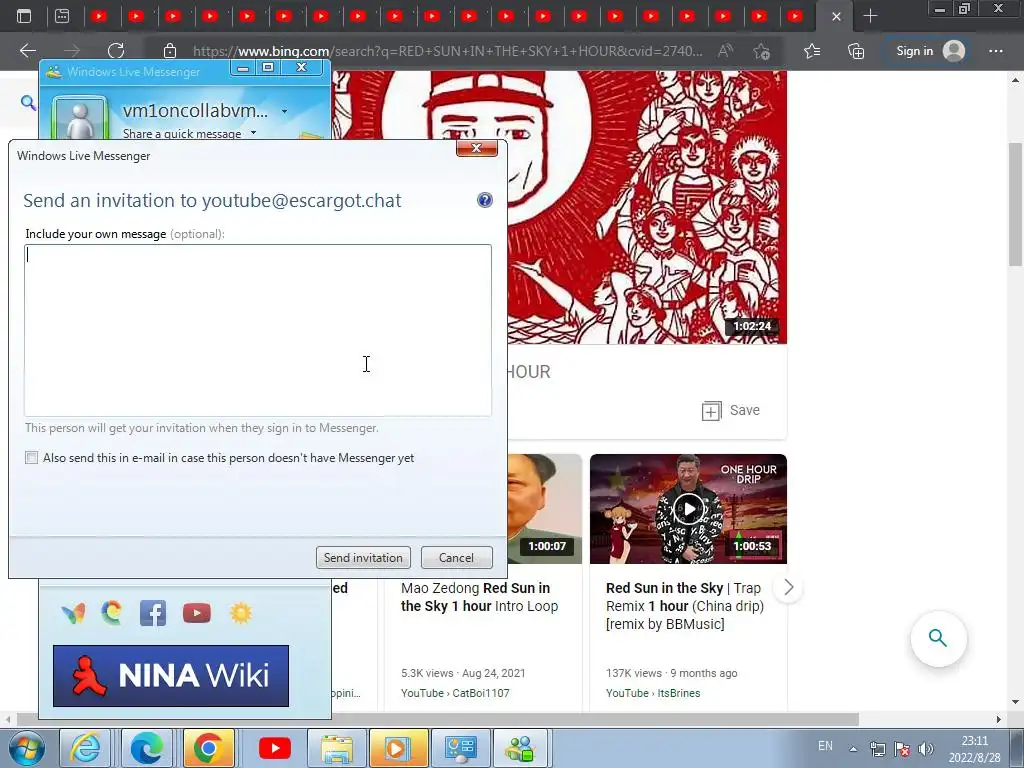Add this page to favorites star icon

coord(761,51)
